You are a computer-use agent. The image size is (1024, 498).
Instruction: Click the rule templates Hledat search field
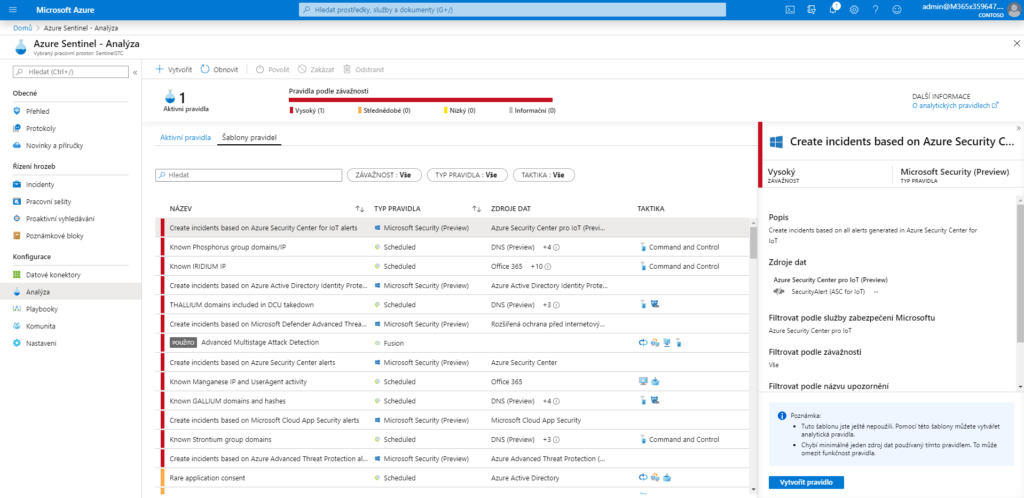tap(248, 175)
